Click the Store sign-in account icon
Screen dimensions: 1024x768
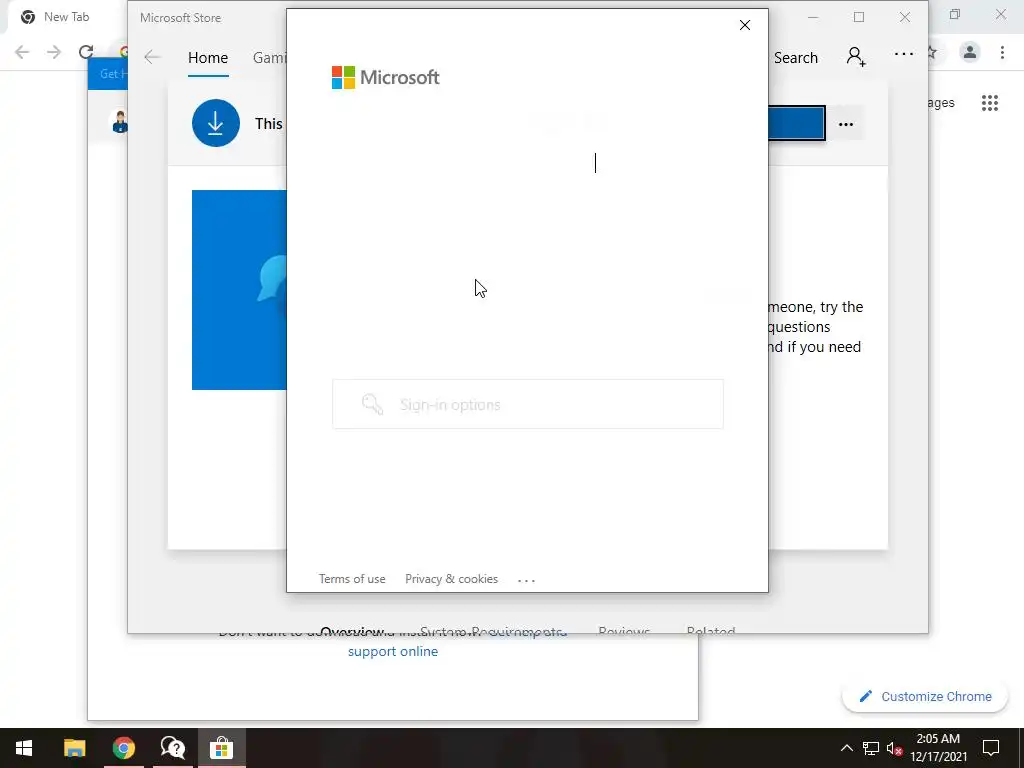(x=856, y=57)
